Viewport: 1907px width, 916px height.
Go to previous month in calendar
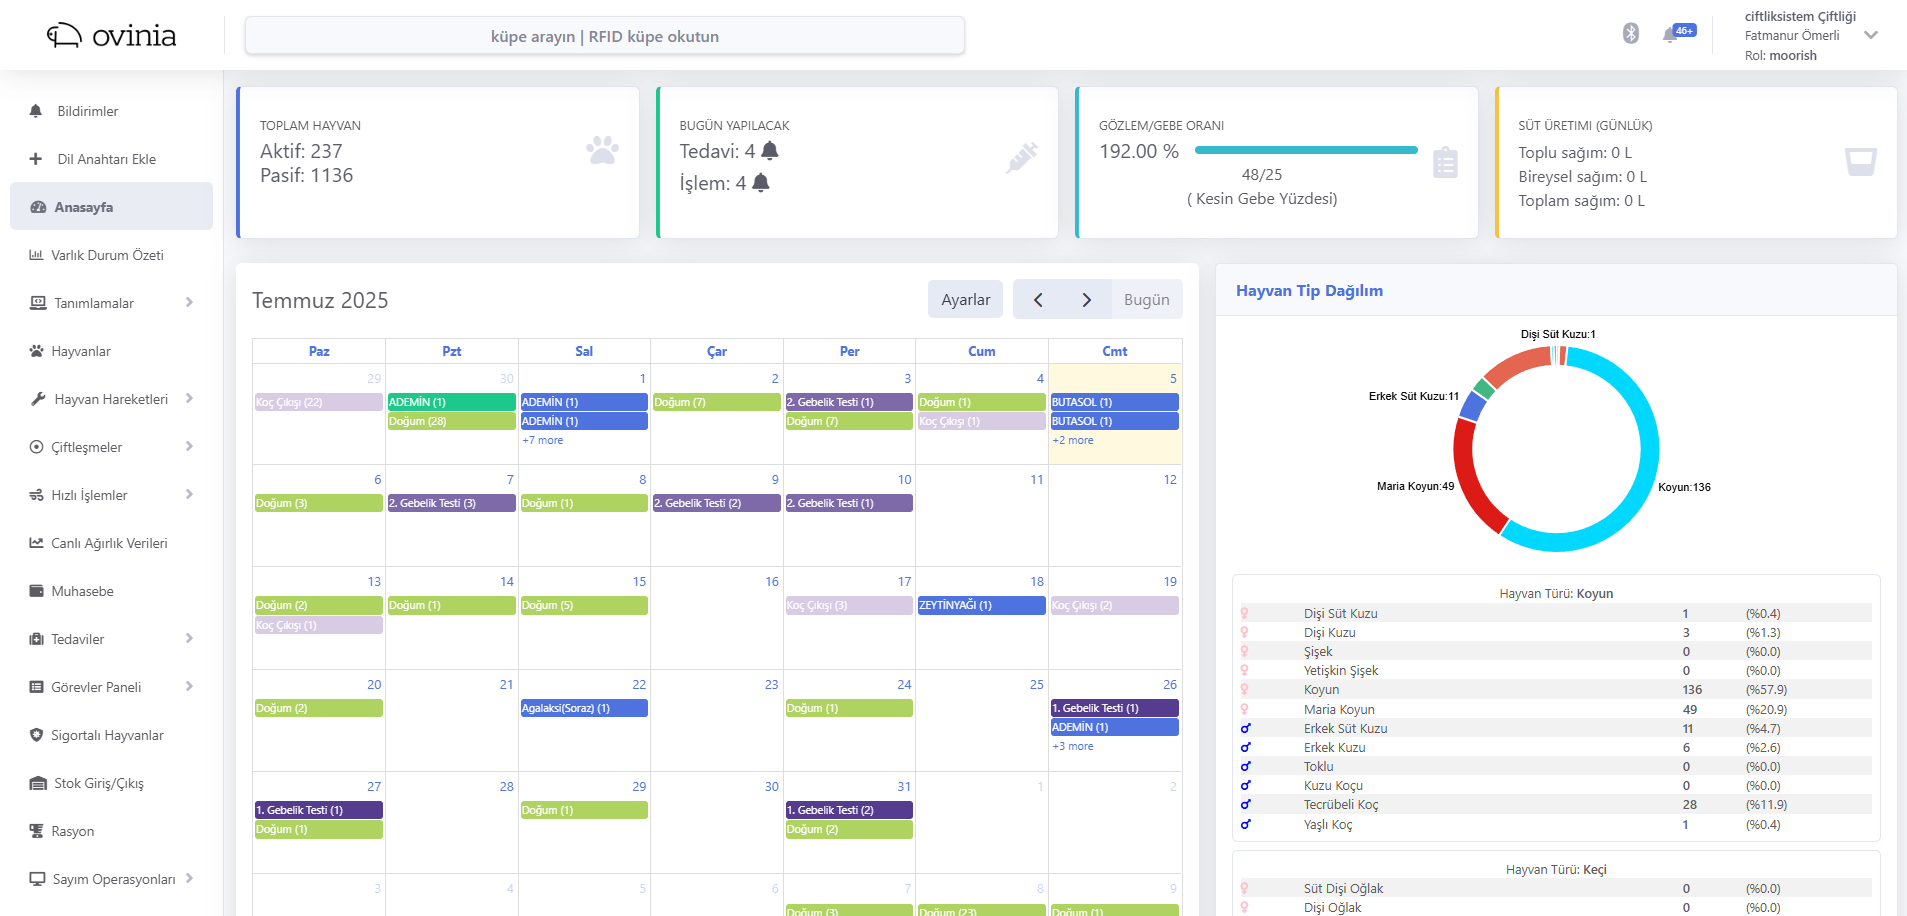[x=1038, y=299]
